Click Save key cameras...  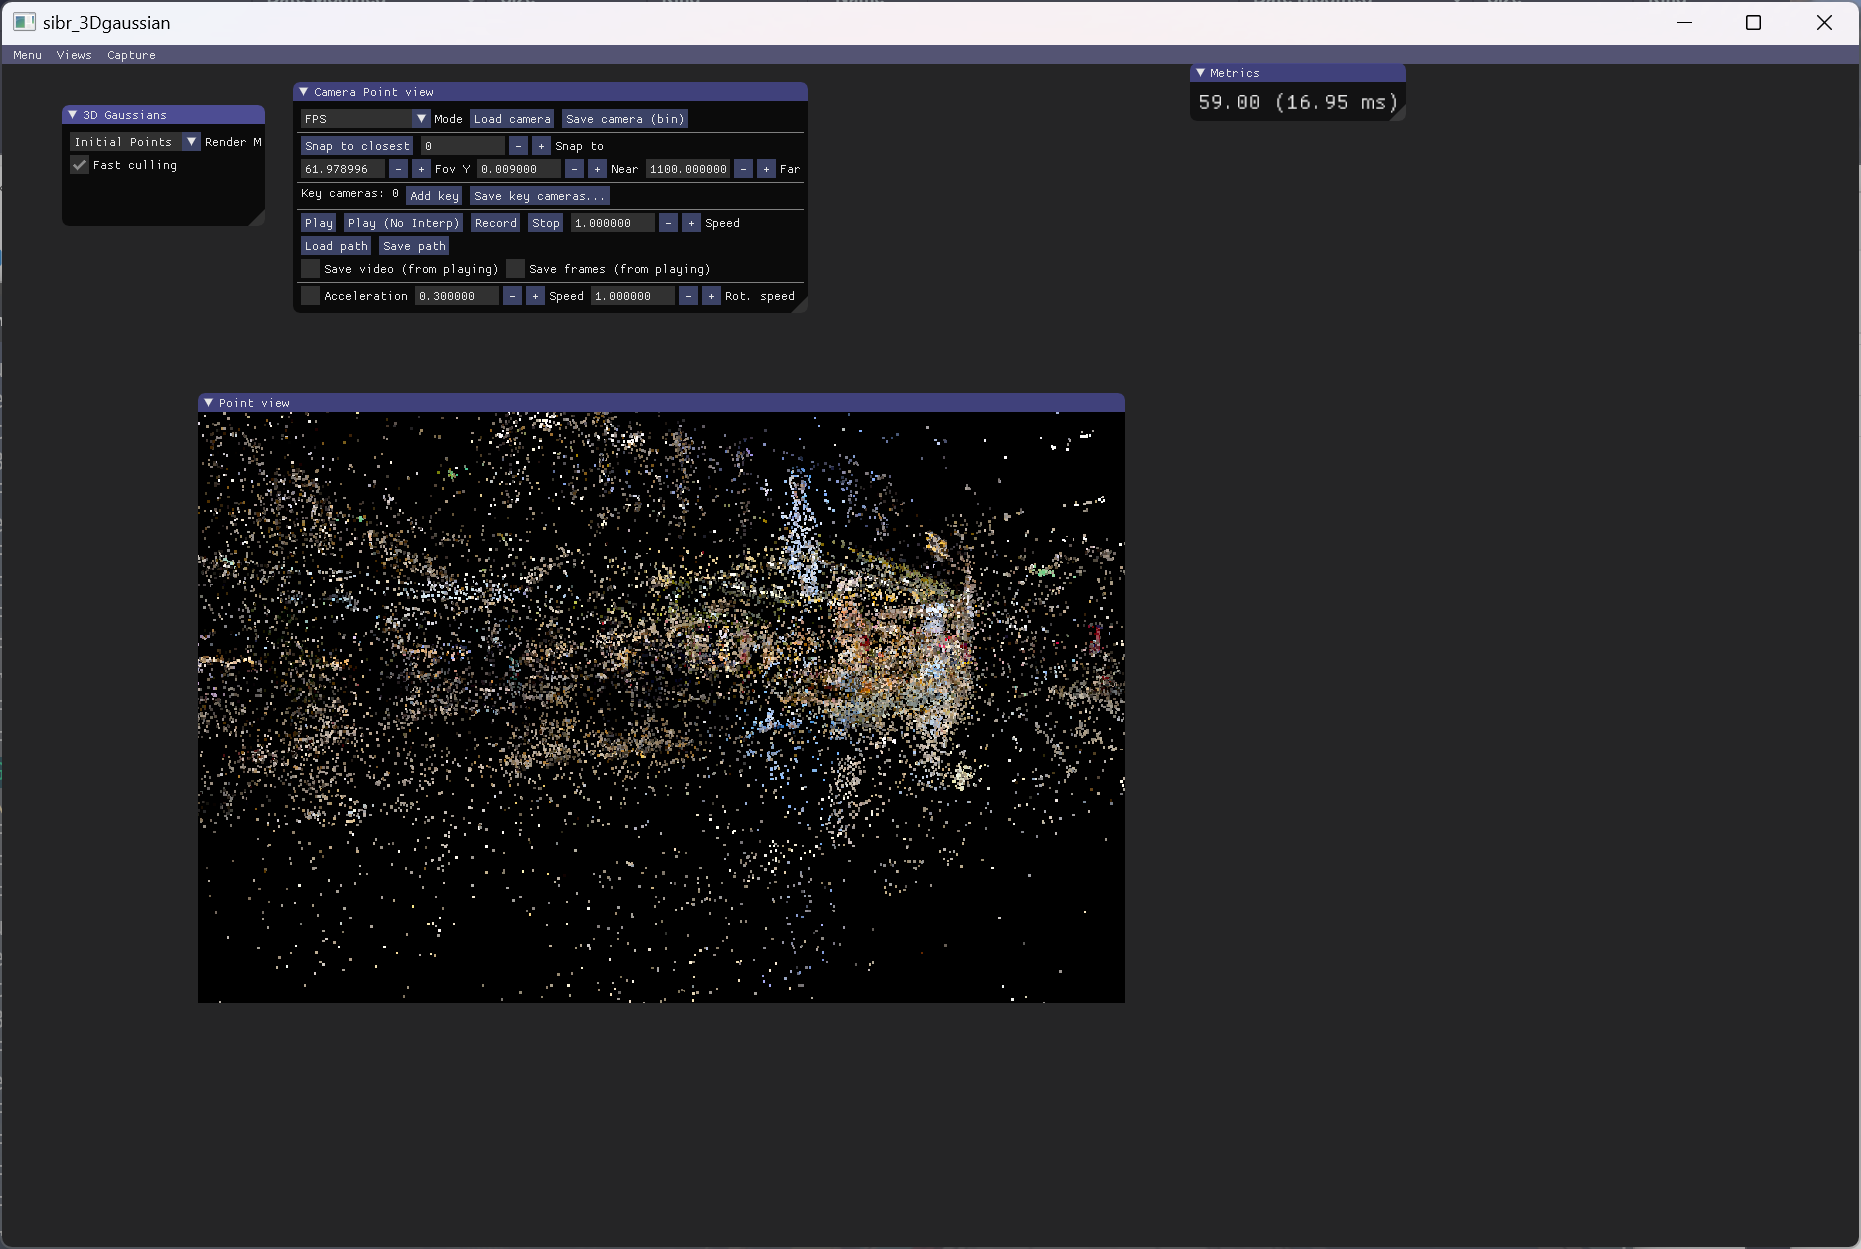[539, 195]
